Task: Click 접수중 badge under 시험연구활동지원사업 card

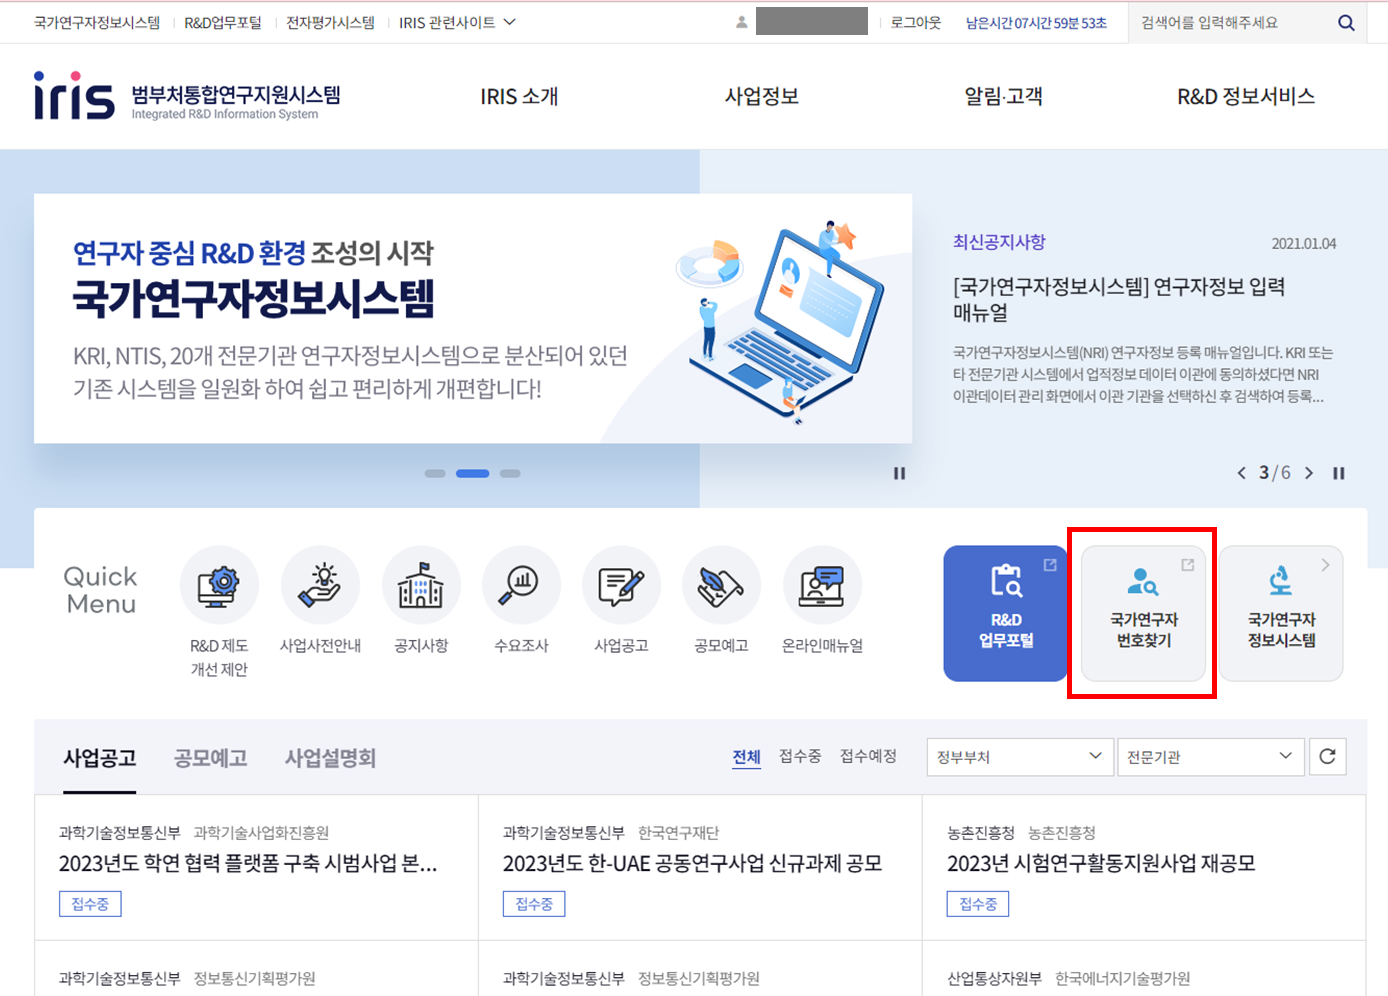Action: tap(978, 904)
